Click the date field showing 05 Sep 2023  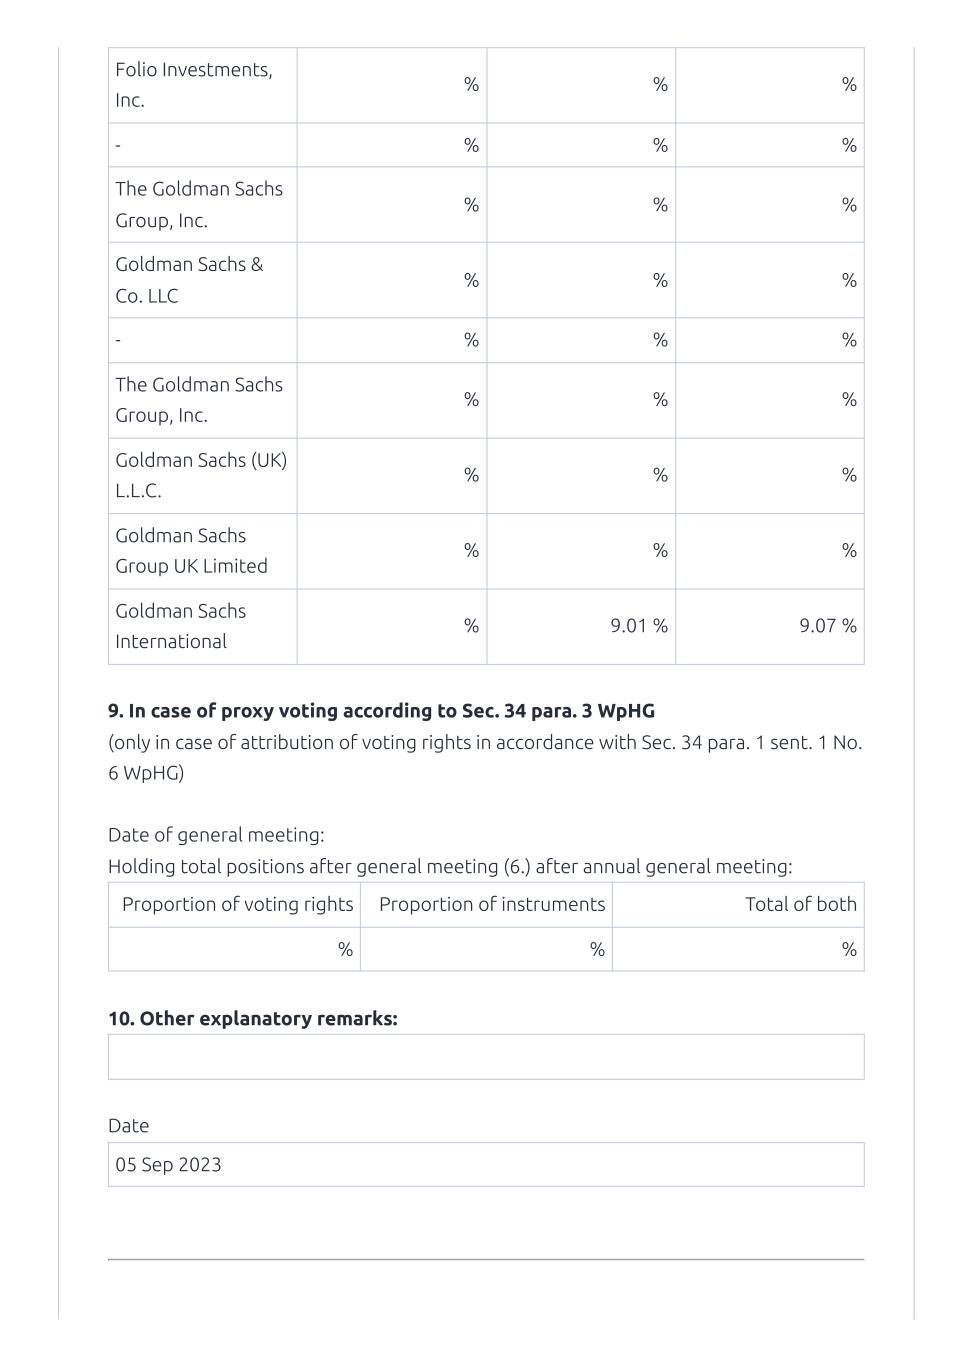point(486,1165)
